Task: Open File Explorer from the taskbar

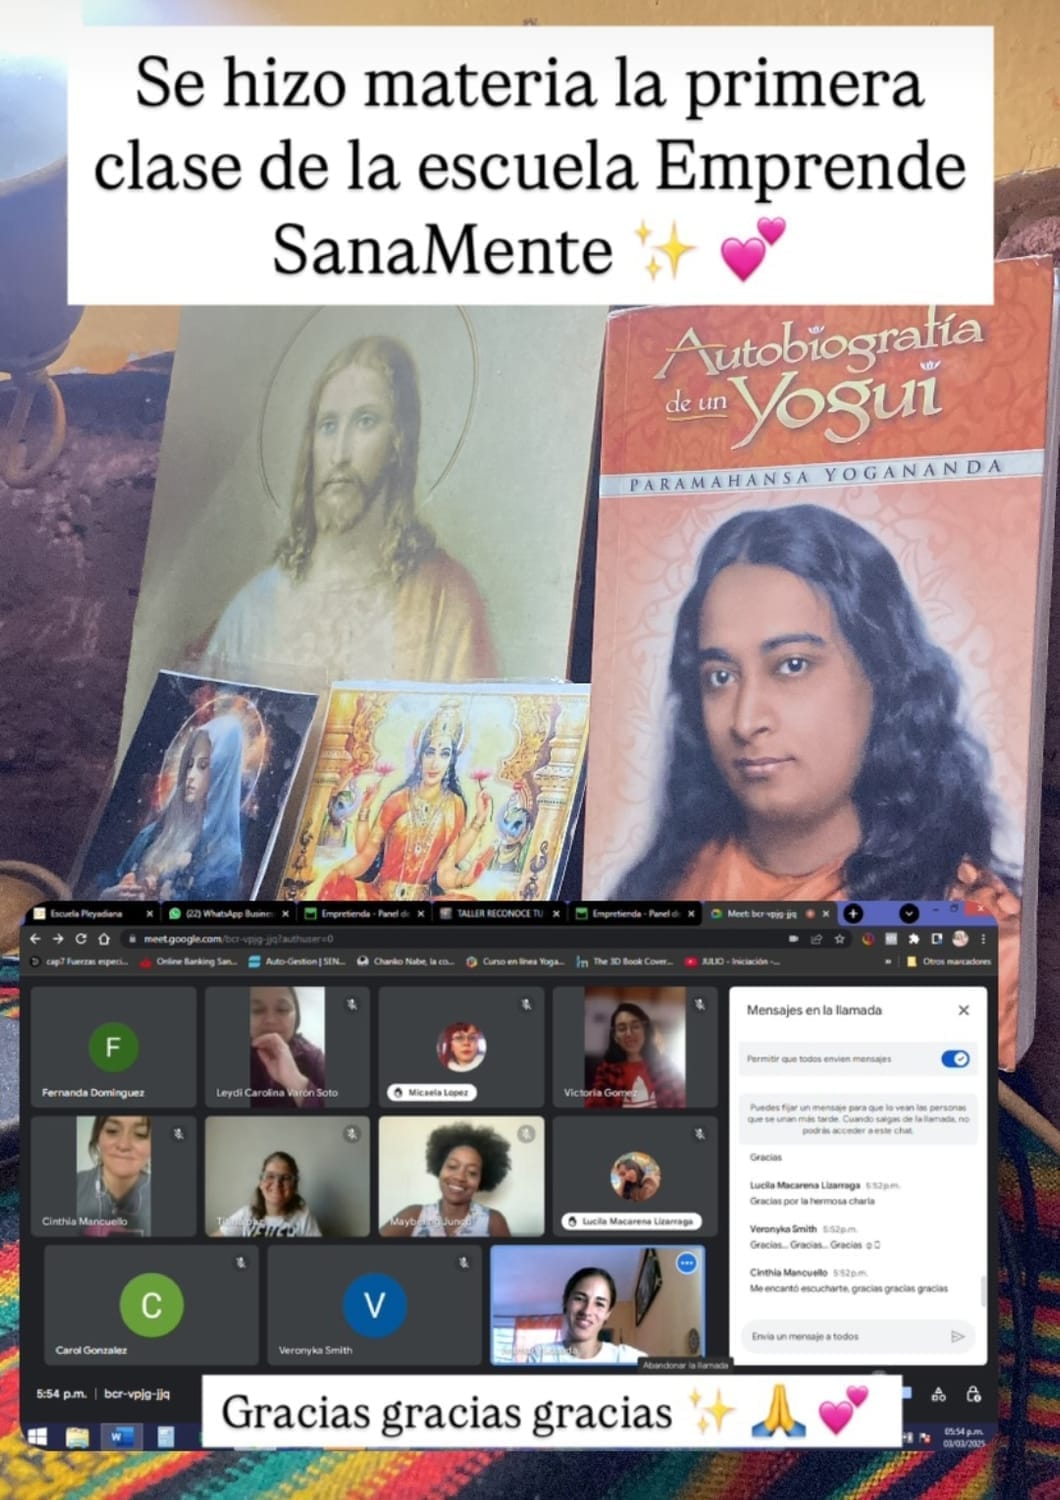Action: pos(78,1437)
